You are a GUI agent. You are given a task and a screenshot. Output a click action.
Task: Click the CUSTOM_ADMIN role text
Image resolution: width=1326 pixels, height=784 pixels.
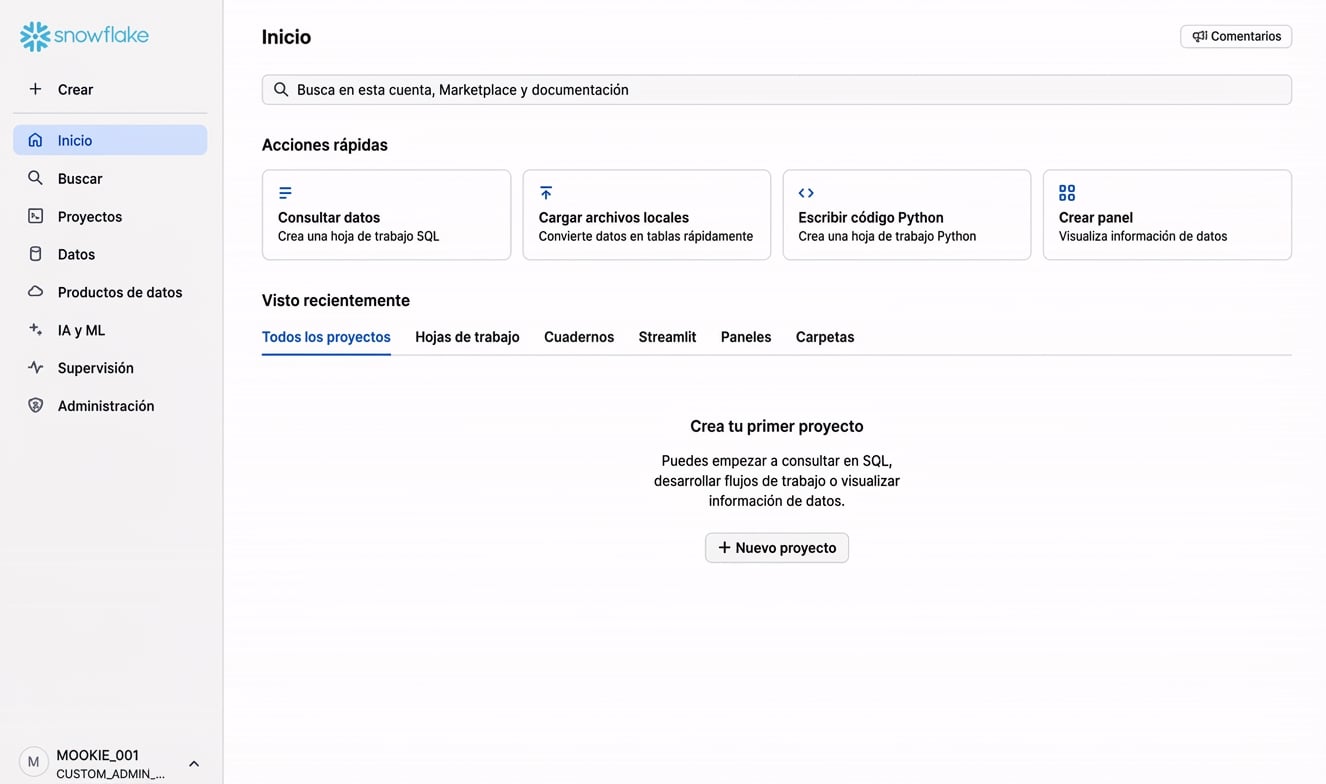pyautogui.click(x=111, y=774)
